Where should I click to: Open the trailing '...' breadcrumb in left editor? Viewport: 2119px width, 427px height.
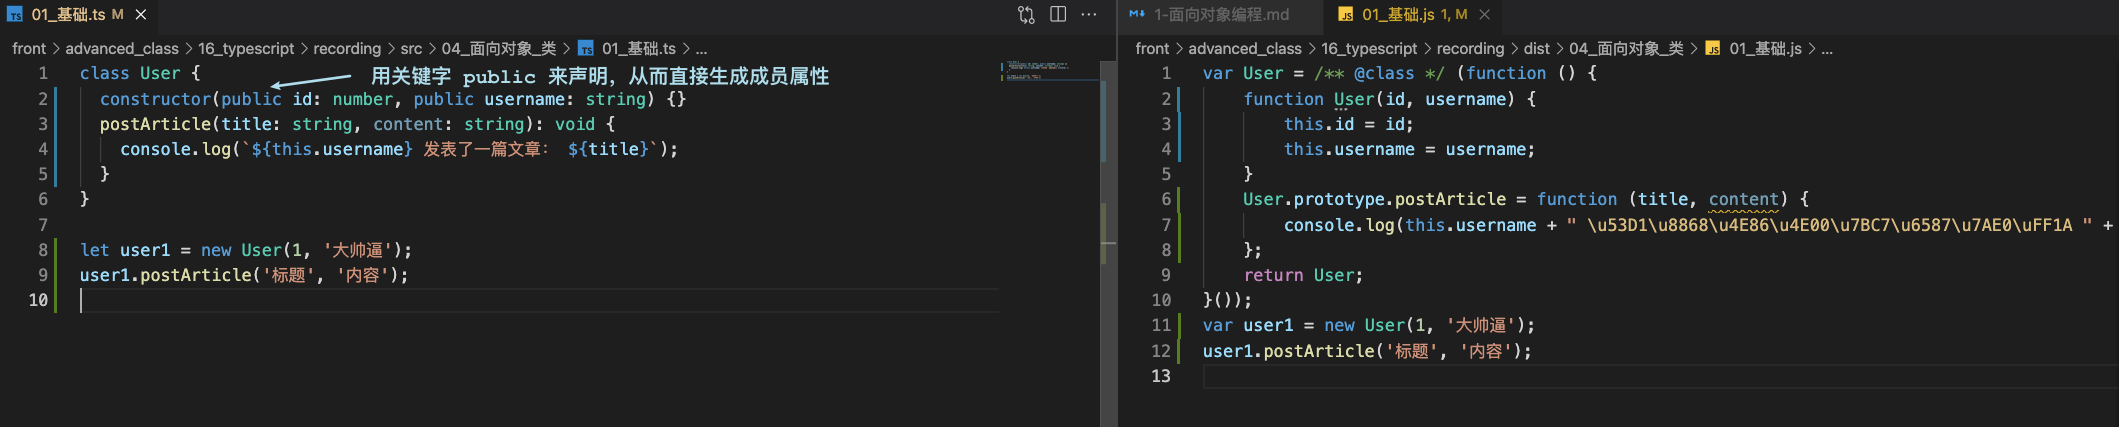(x=701, y=48)
